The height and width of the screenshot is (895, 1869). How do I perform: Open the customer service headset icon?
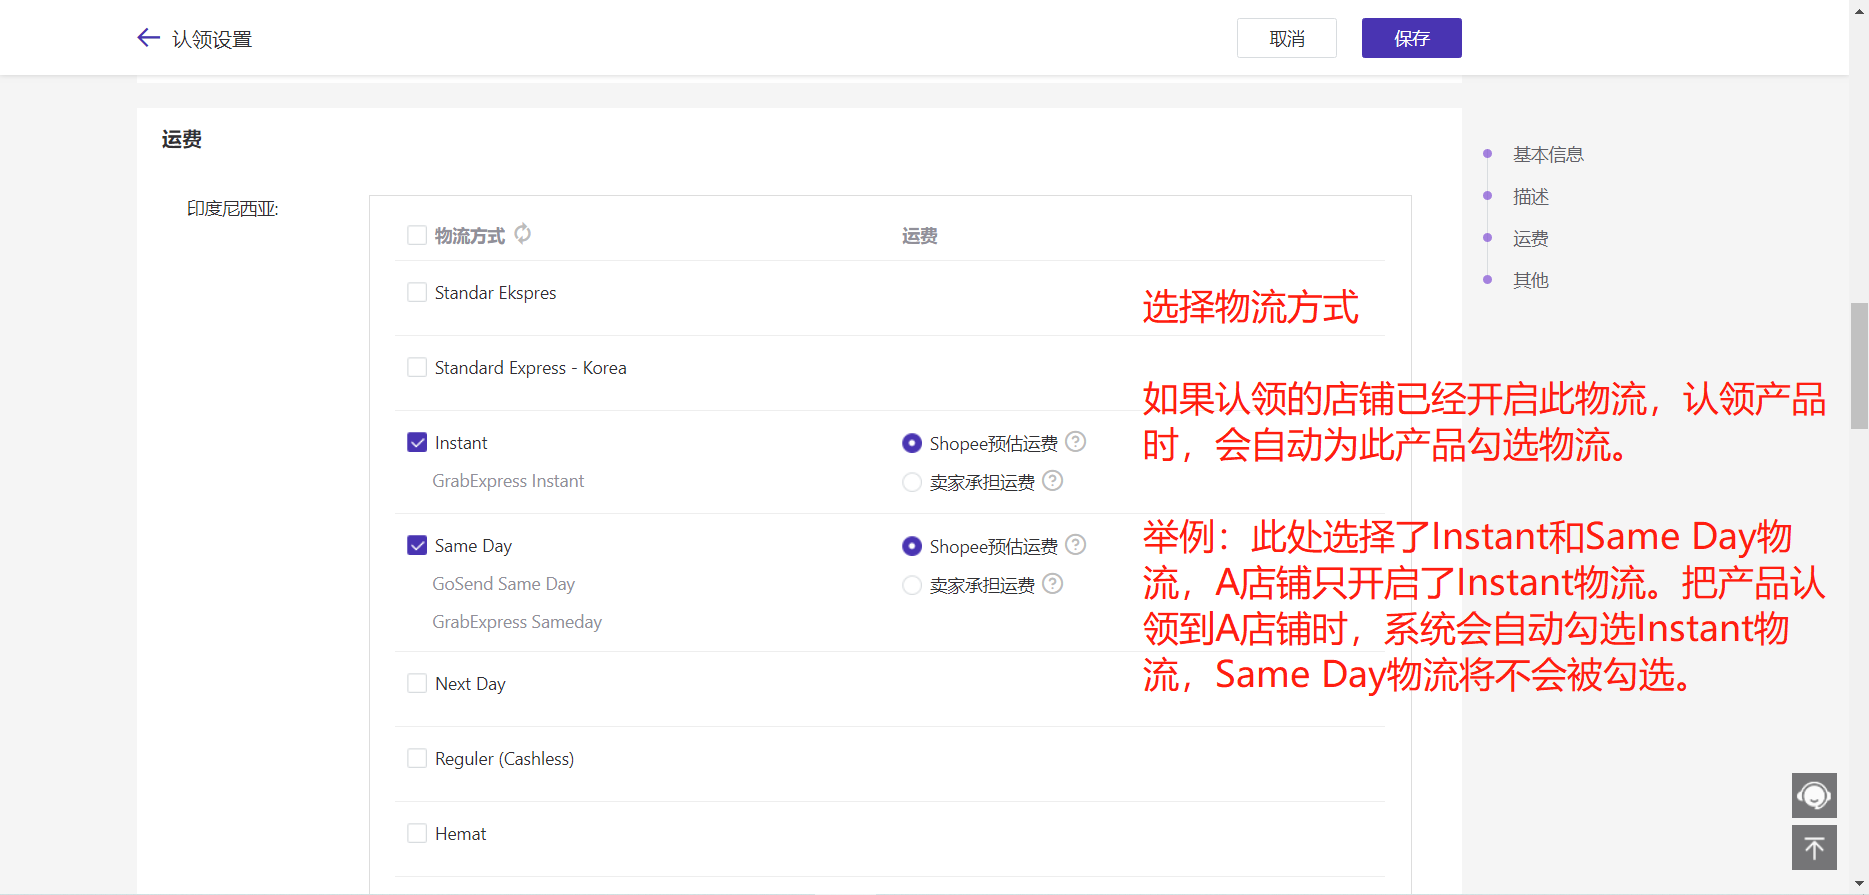1813,796
